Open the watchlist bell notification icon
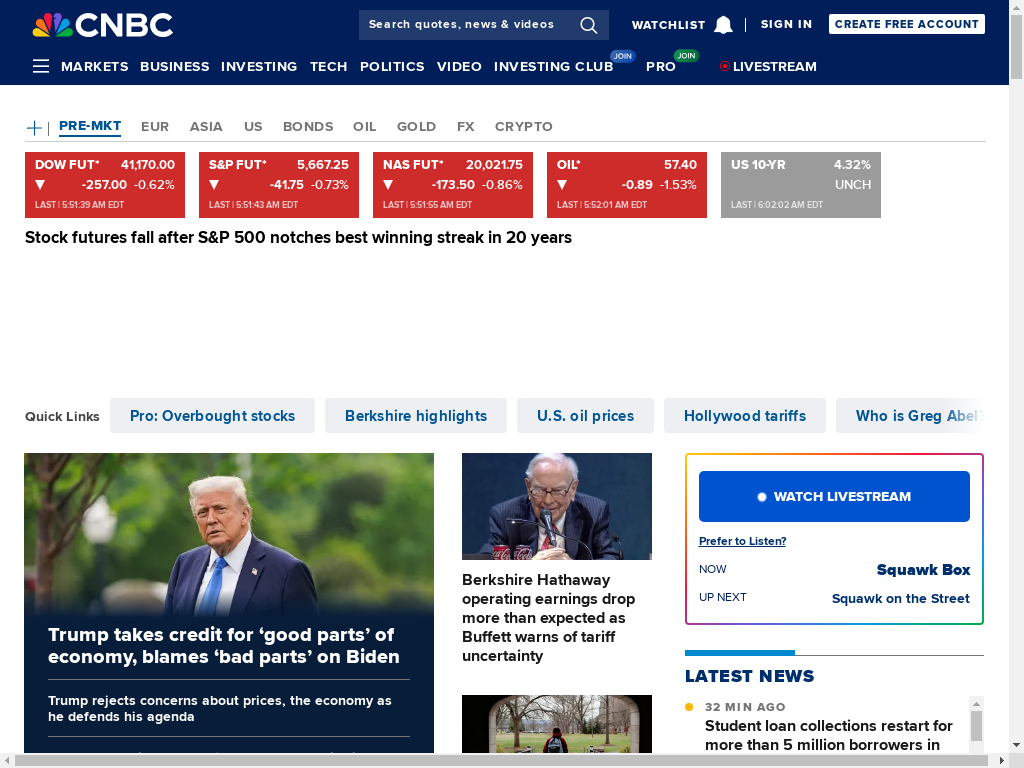The height and width of the screenshot is (768, 1024). [x=723, y=25]
